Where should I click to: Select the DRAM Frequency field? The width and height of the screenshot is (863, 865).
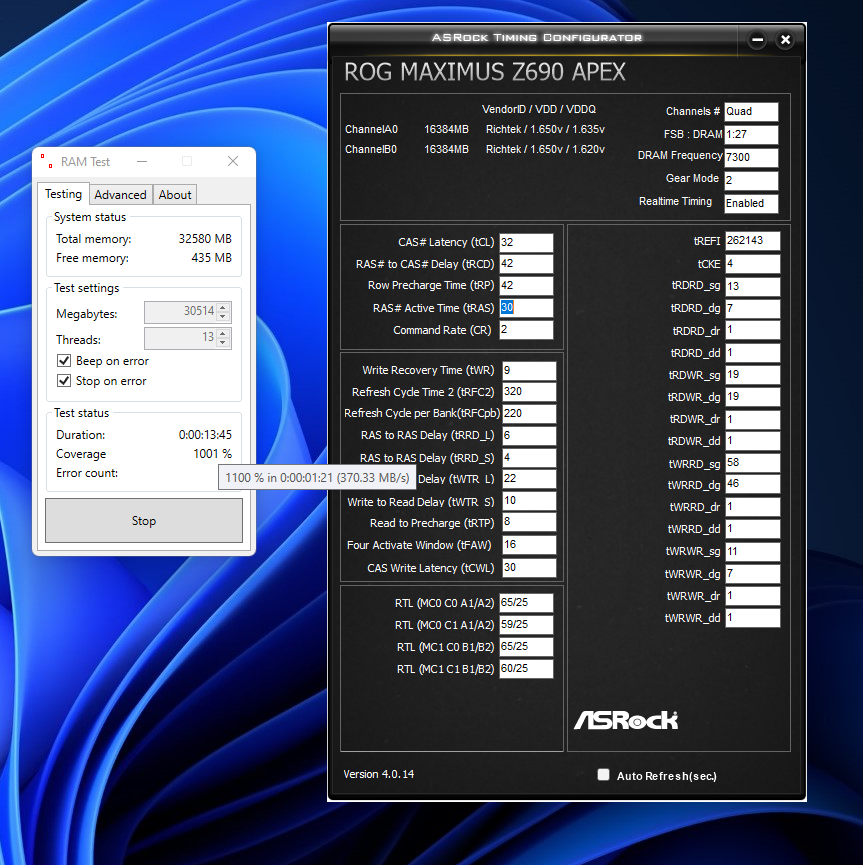(x=751, y=157)
